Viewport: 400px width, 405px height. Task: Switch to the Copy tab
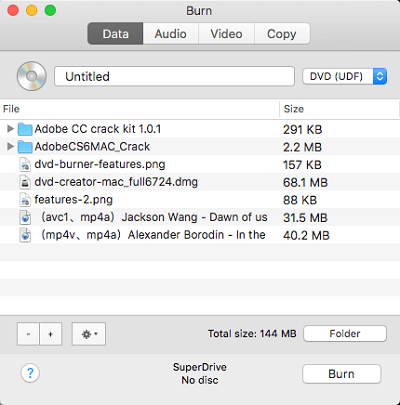click(282, 34)
